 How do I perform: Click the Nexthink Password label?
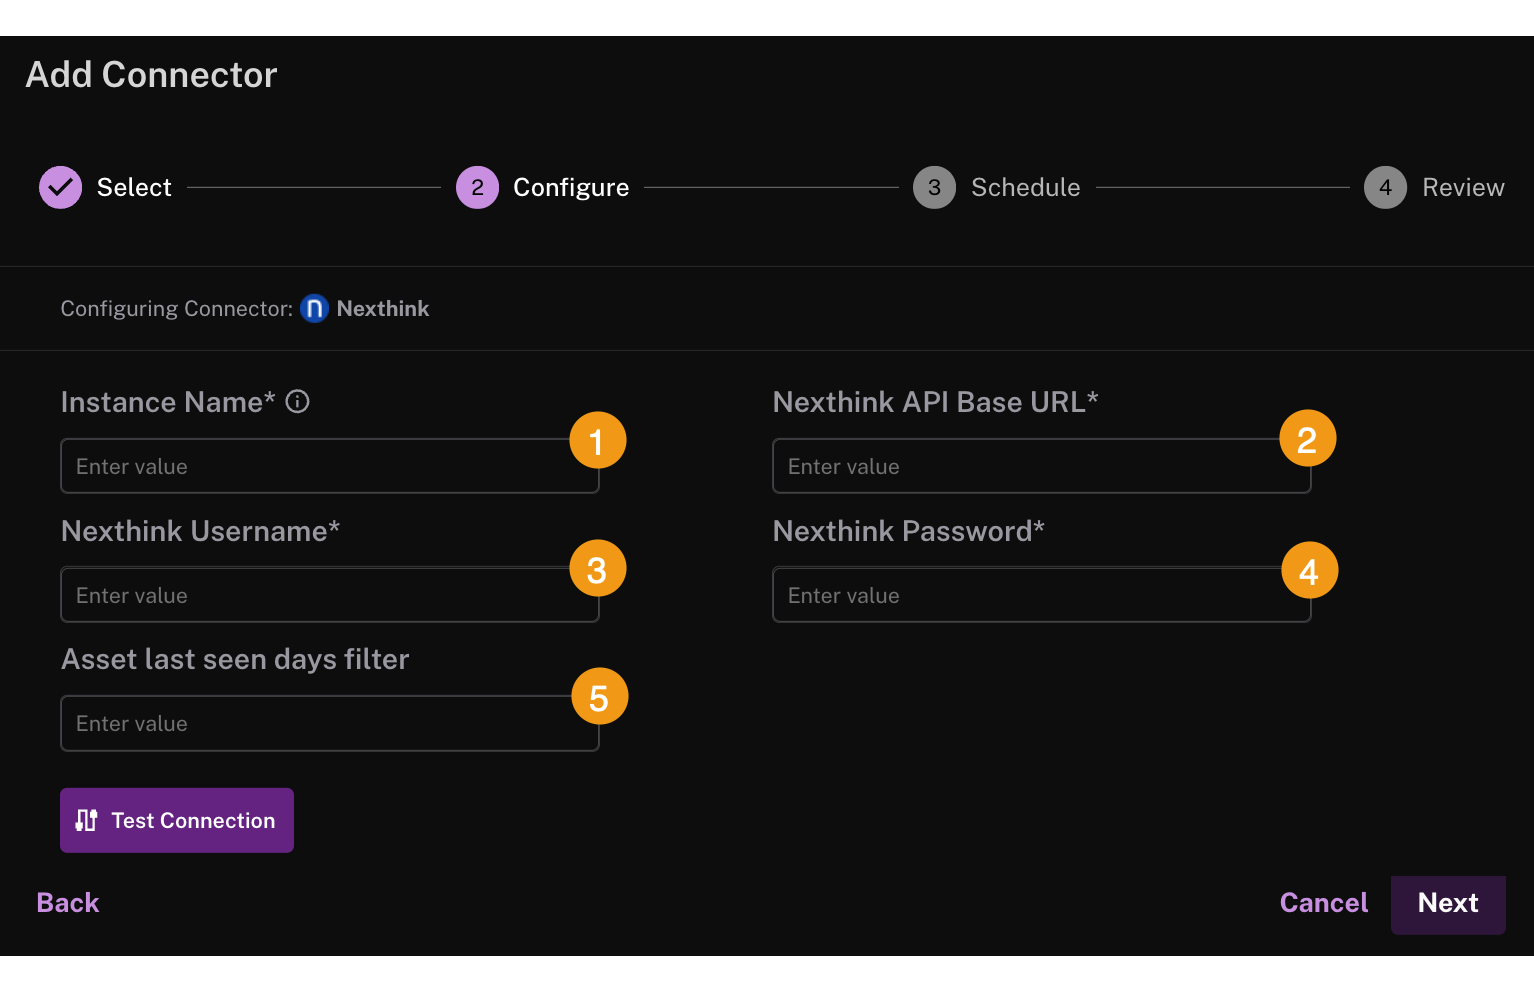909,531
